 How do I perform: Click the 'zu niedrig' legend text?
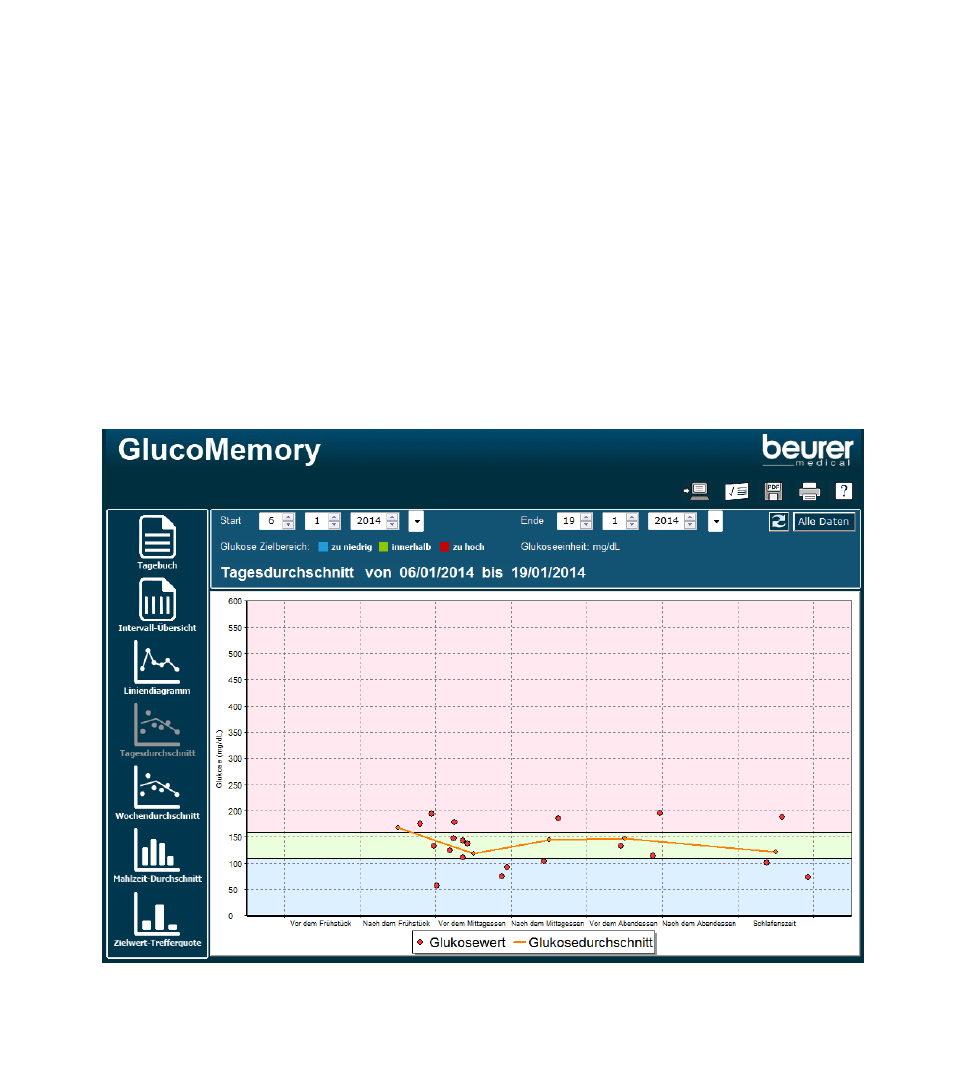click(x=351, y=547)
